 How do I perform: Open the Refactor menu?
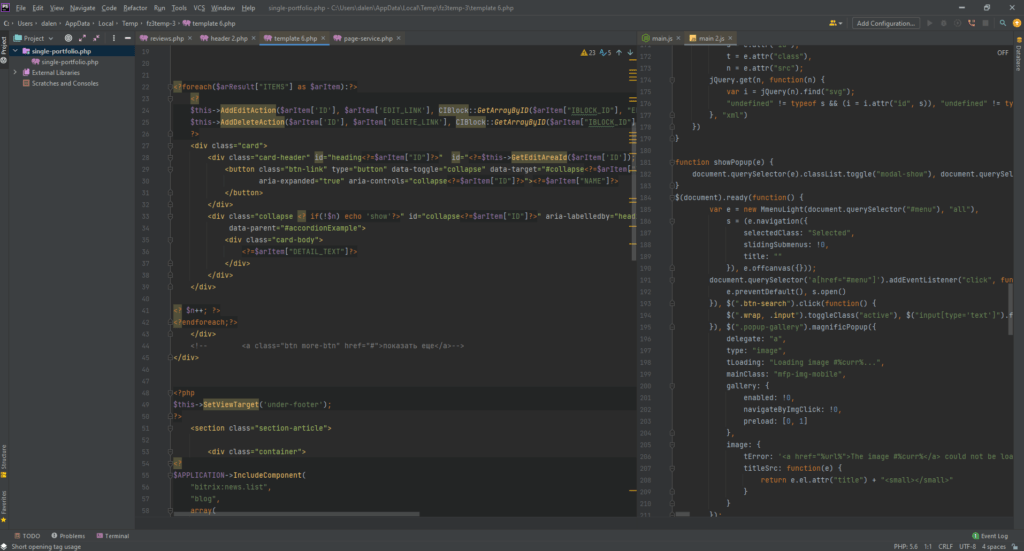134,7
